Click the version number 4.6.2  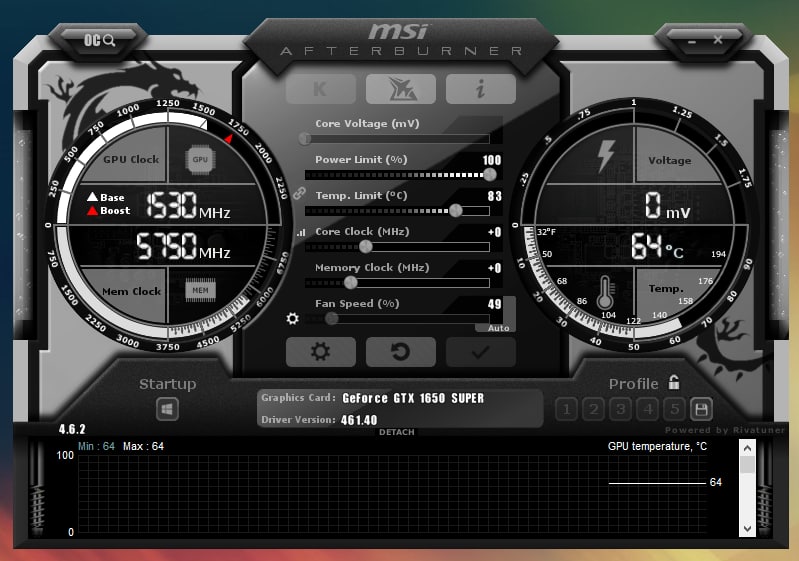tap(72, 429)
